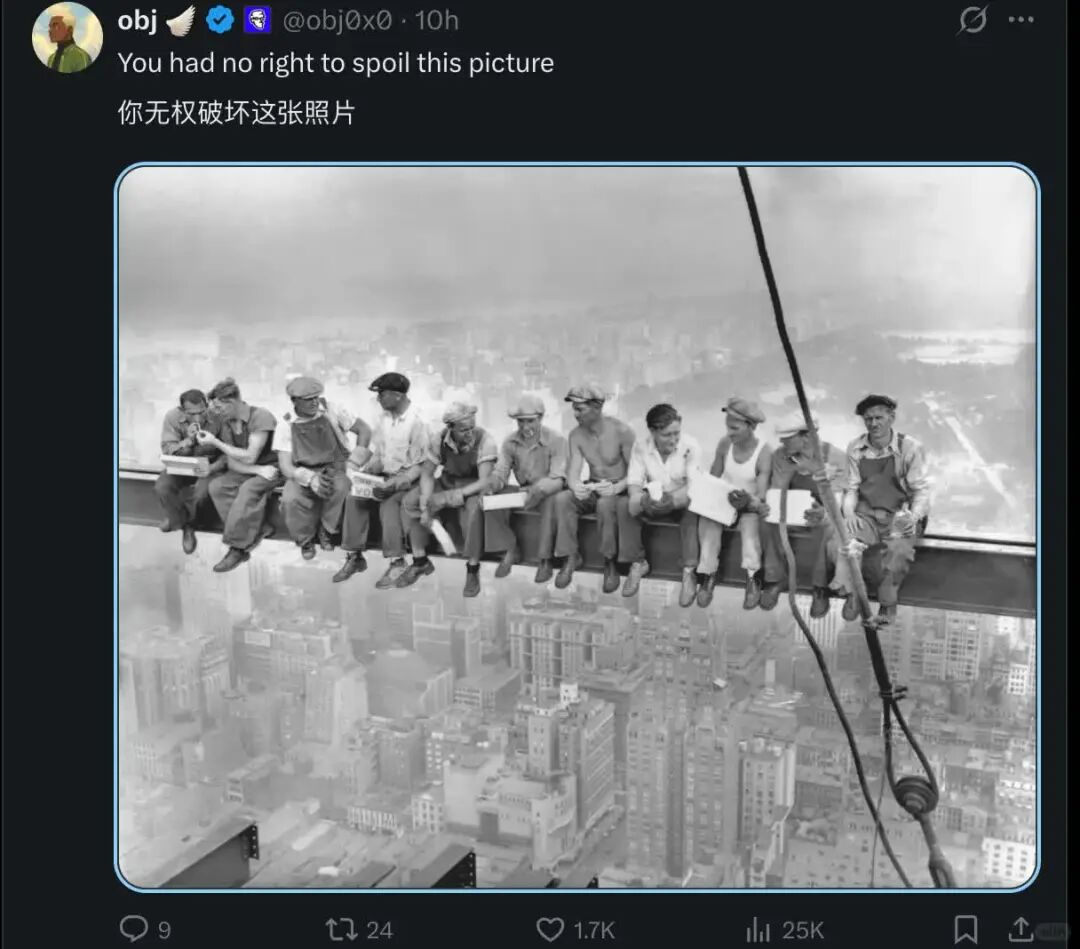Click the 10h timestamp link

click(437, 20)
